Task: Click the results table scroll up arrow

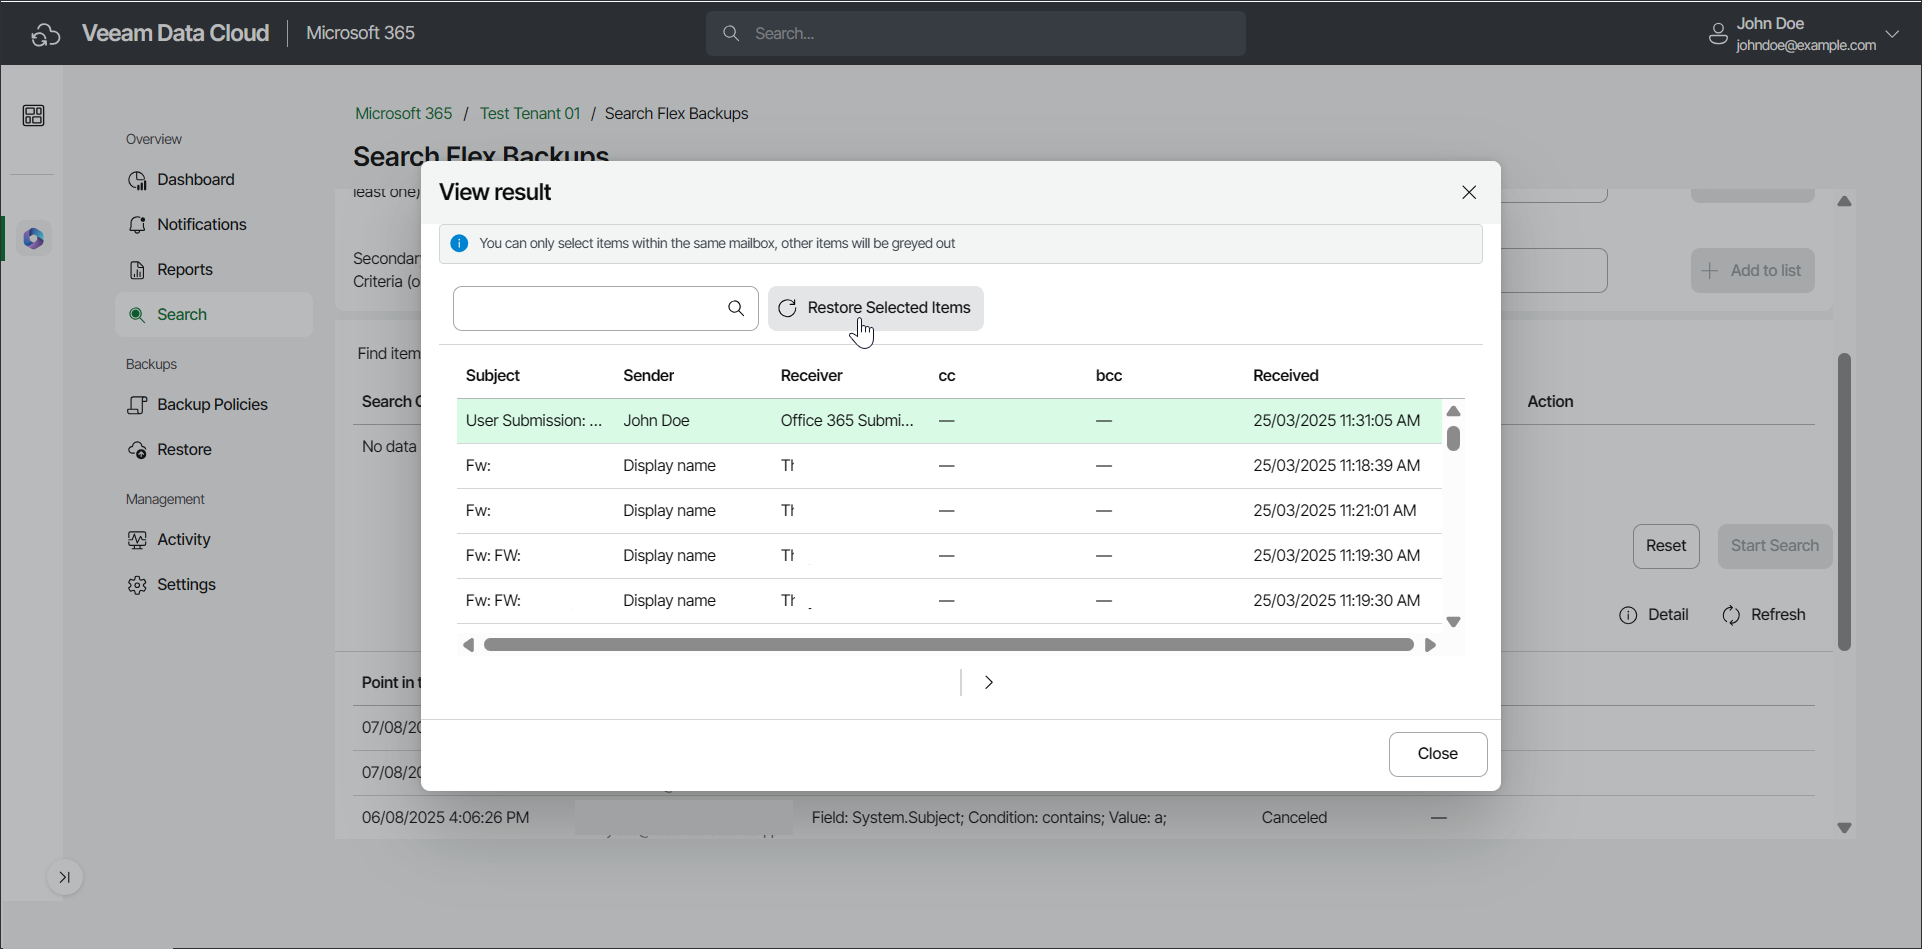Action: pos(1454,412)
